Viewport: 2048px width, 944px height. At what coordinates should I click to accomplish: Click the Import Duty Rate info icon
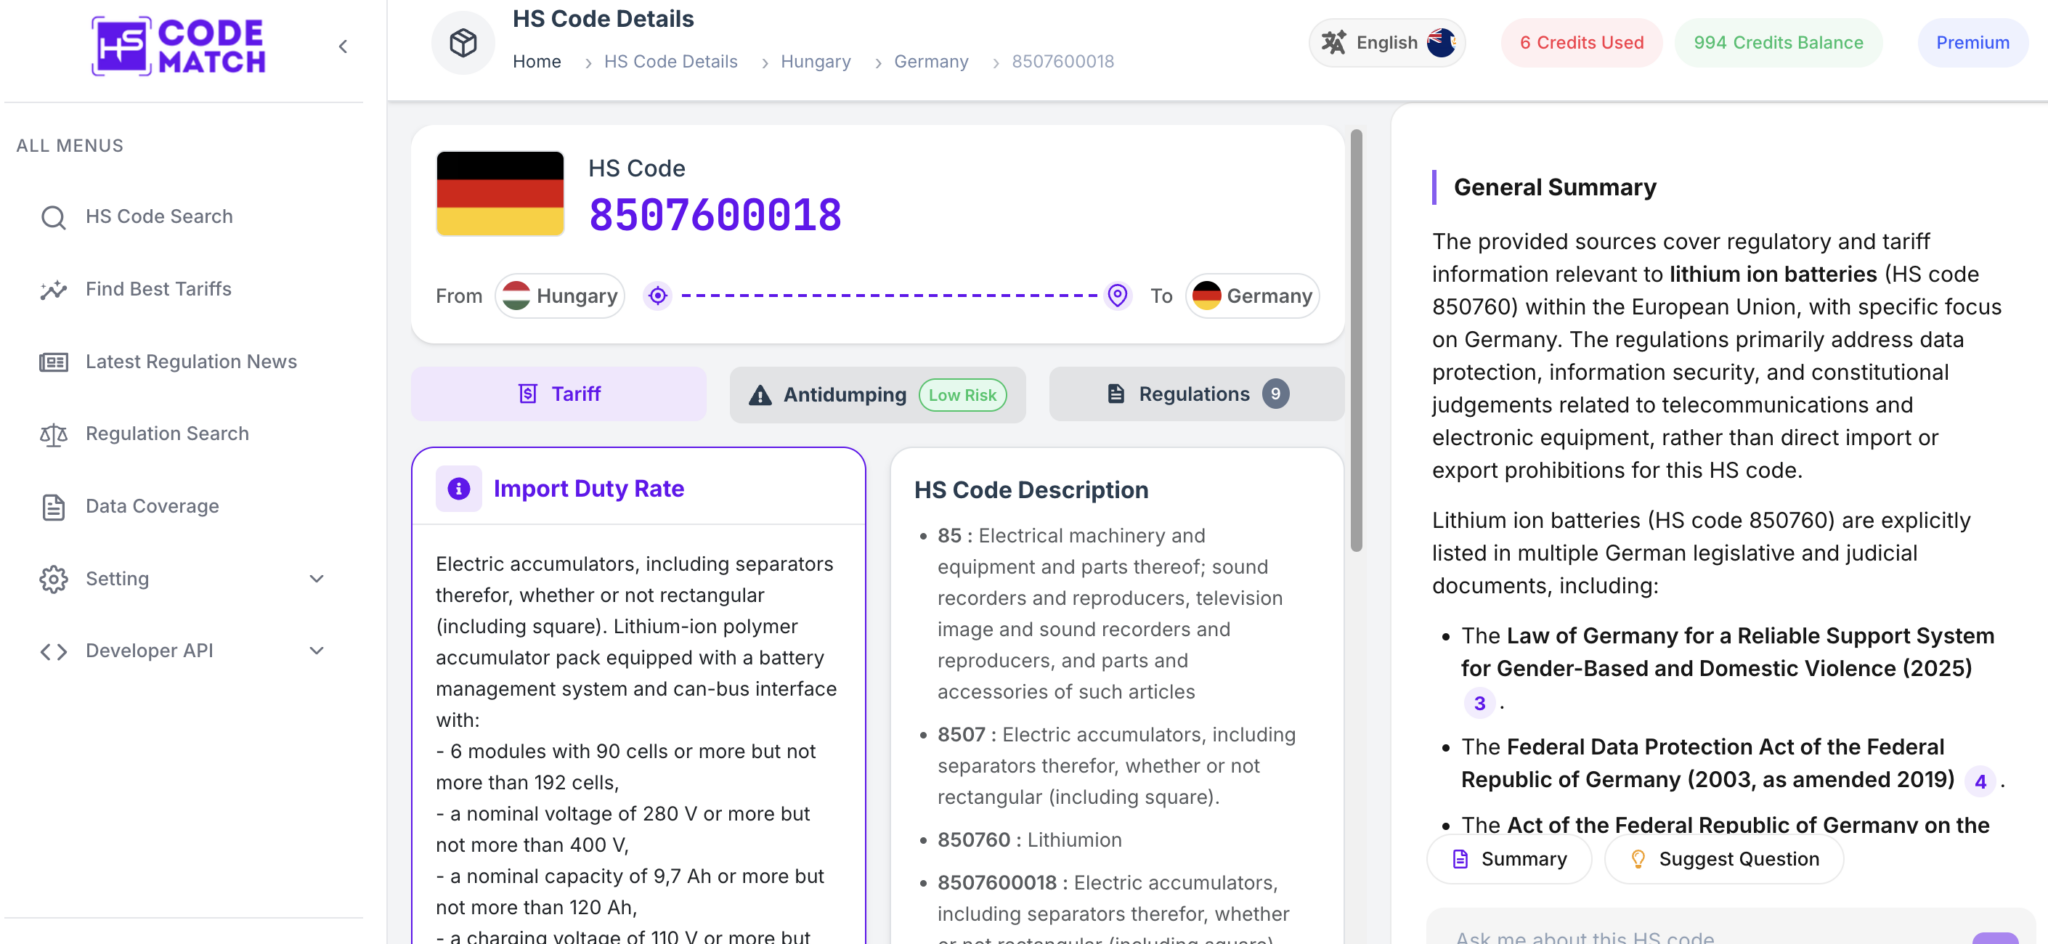click(x=459, y=489)
